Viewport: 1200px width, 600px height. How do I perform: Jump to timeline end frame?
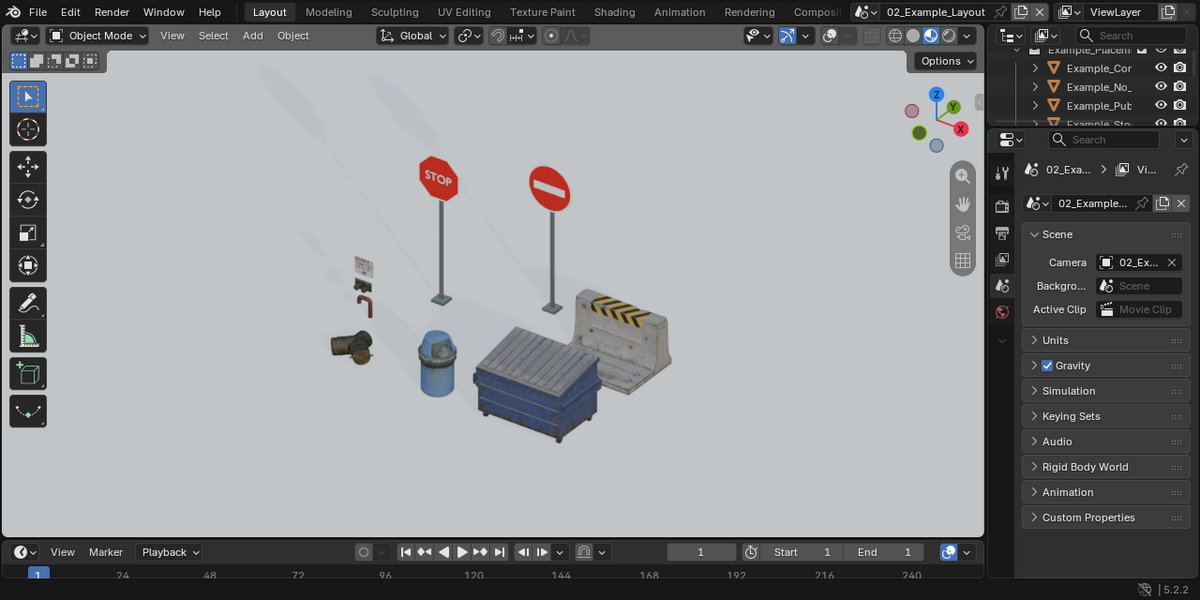click(x=499, y=552)
